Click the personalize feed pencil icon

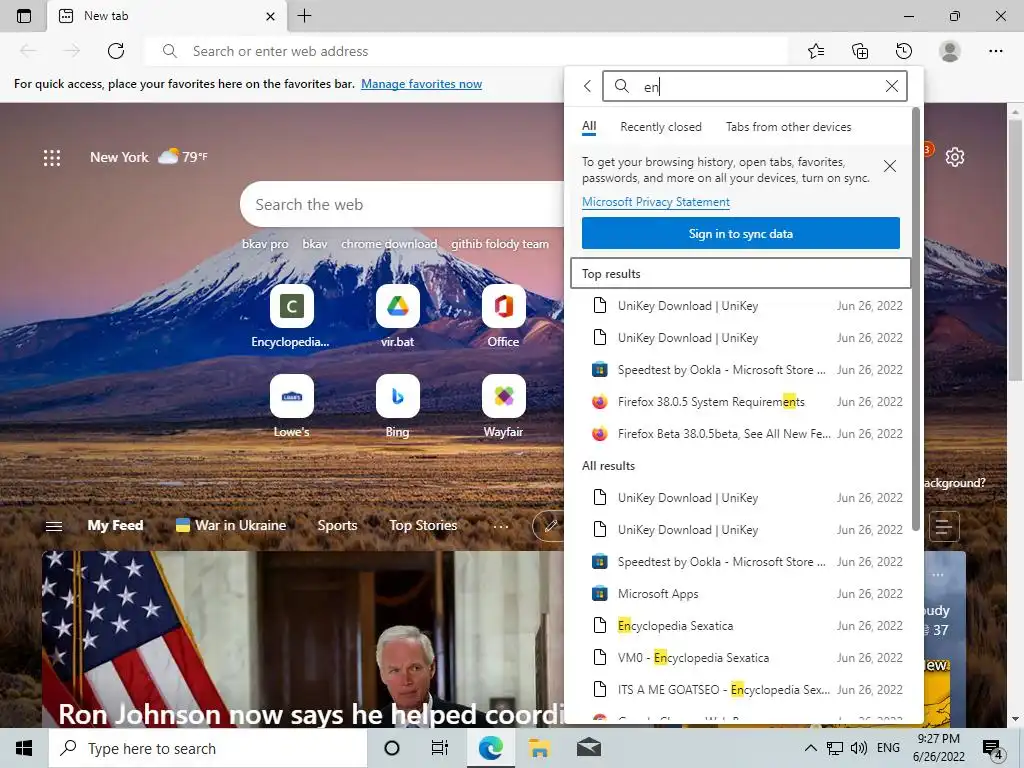click(x=549, y=526)
